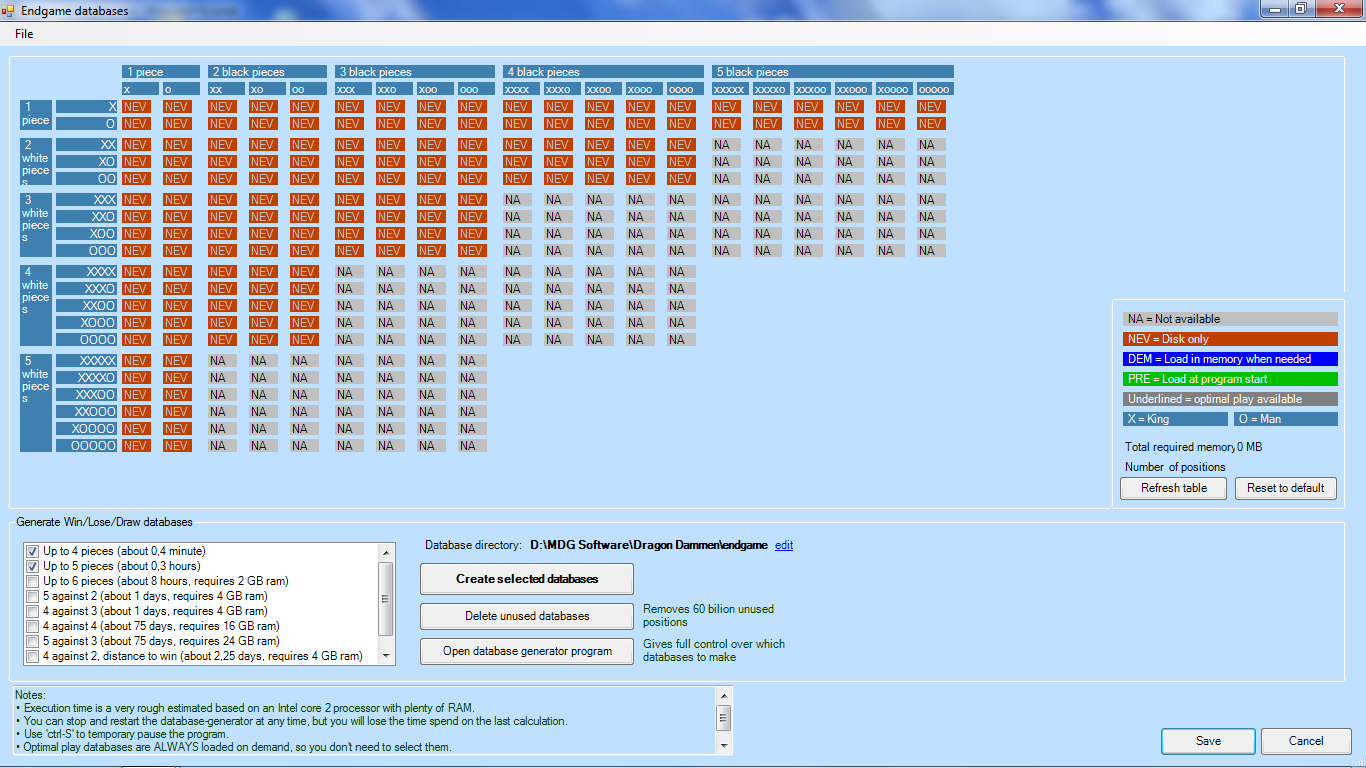Save the endgame database settings

pyautogui.click(x=1208, y=741)
